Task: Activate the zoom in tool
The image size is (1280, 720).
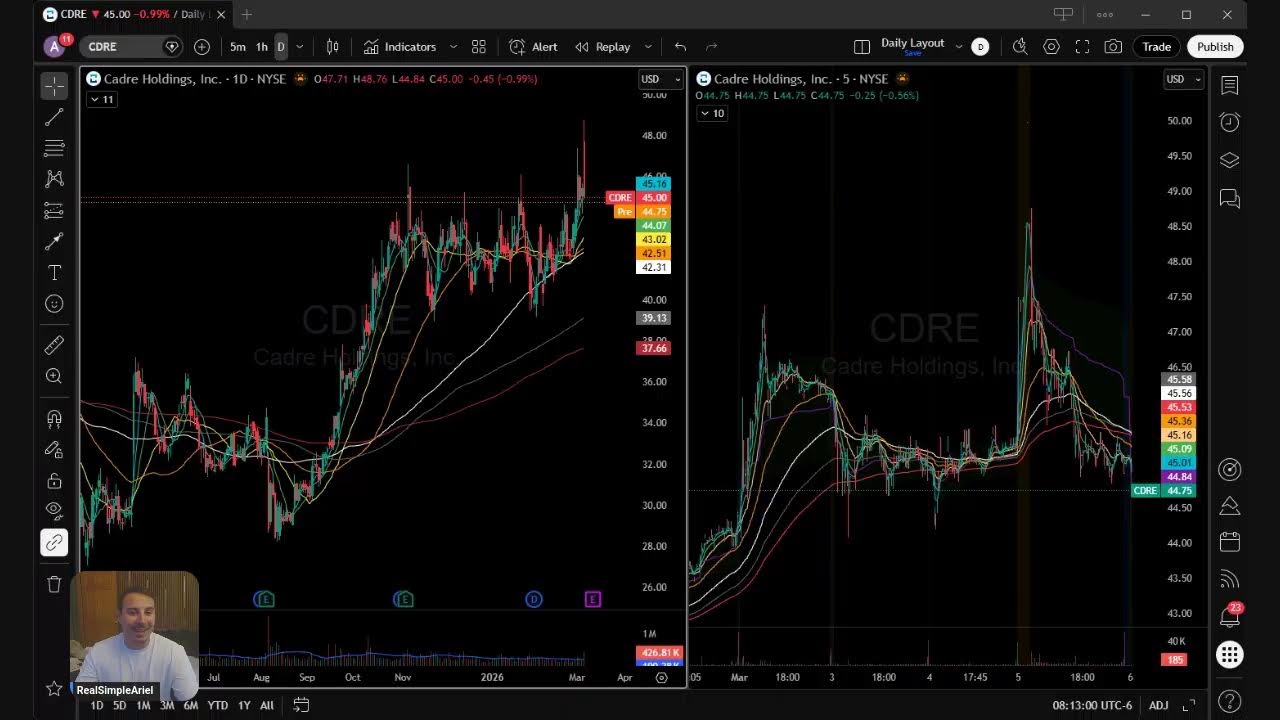Action: coord(54,376)
